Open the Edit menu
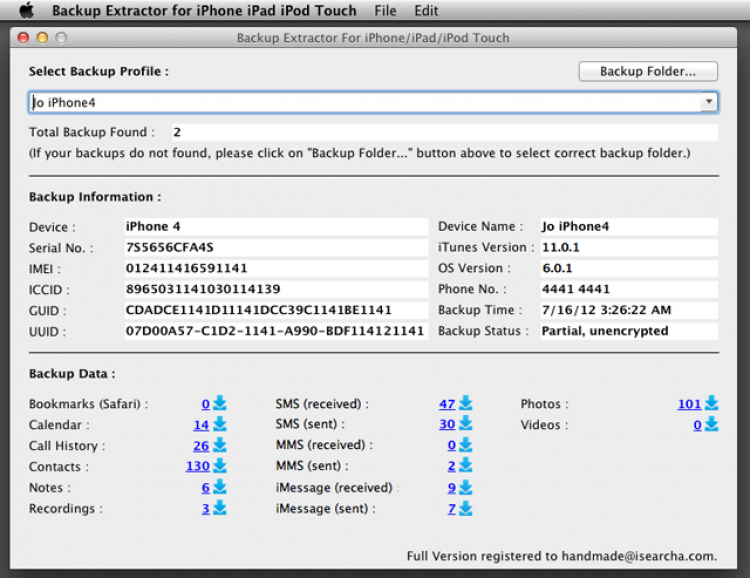 tap(426, 11)
